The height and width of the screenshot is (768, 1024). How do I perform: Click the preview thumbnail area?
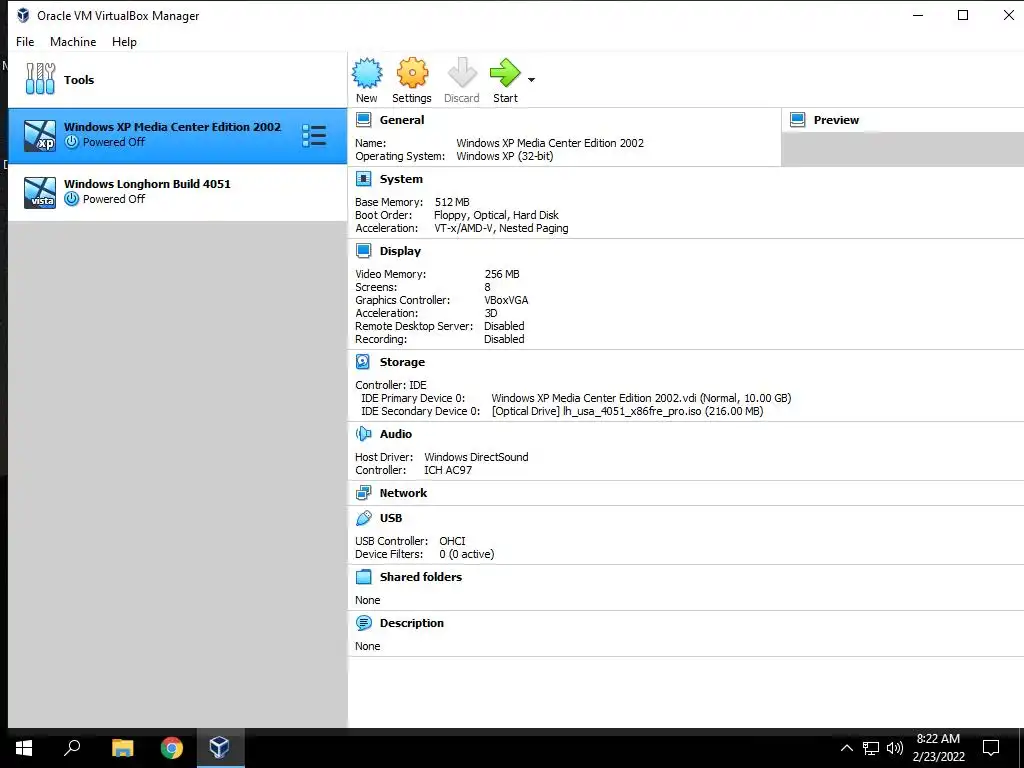(x=903, y=149)
